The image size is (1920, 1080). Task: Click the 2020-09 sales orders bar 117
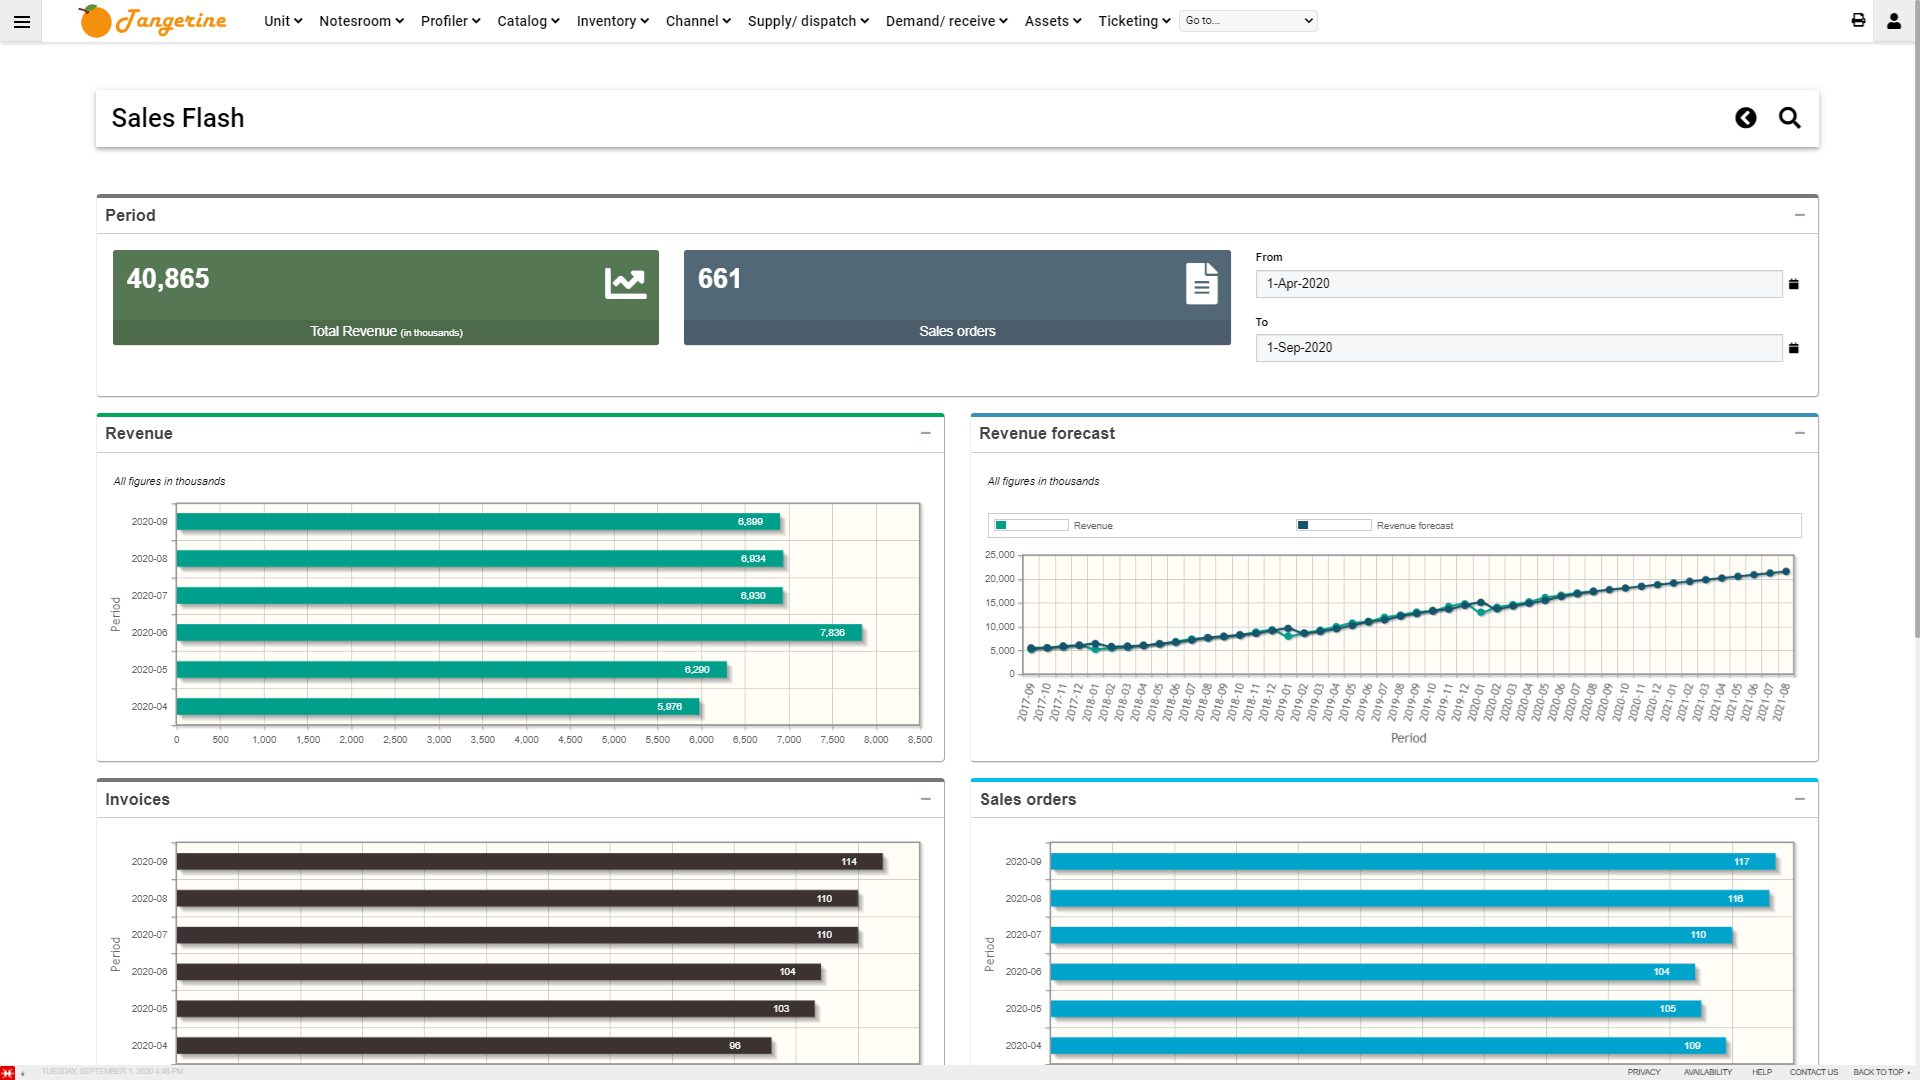click(1413, 862)
